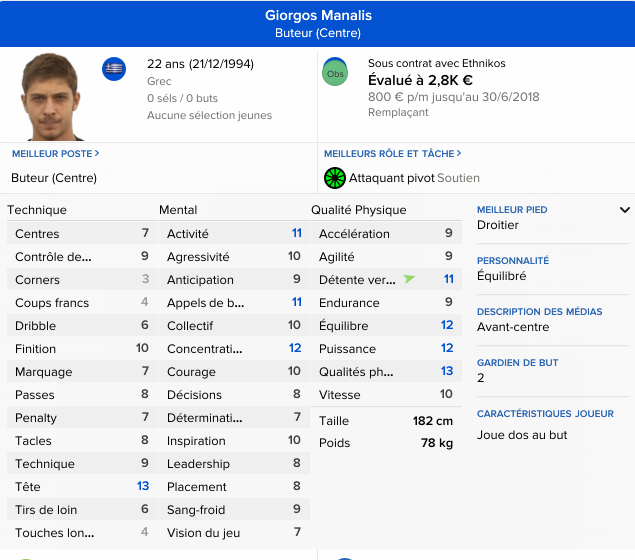Click the Technique attributes column header
The height and width of the screenshot is (560, 635).
click(x=37, y=210)
